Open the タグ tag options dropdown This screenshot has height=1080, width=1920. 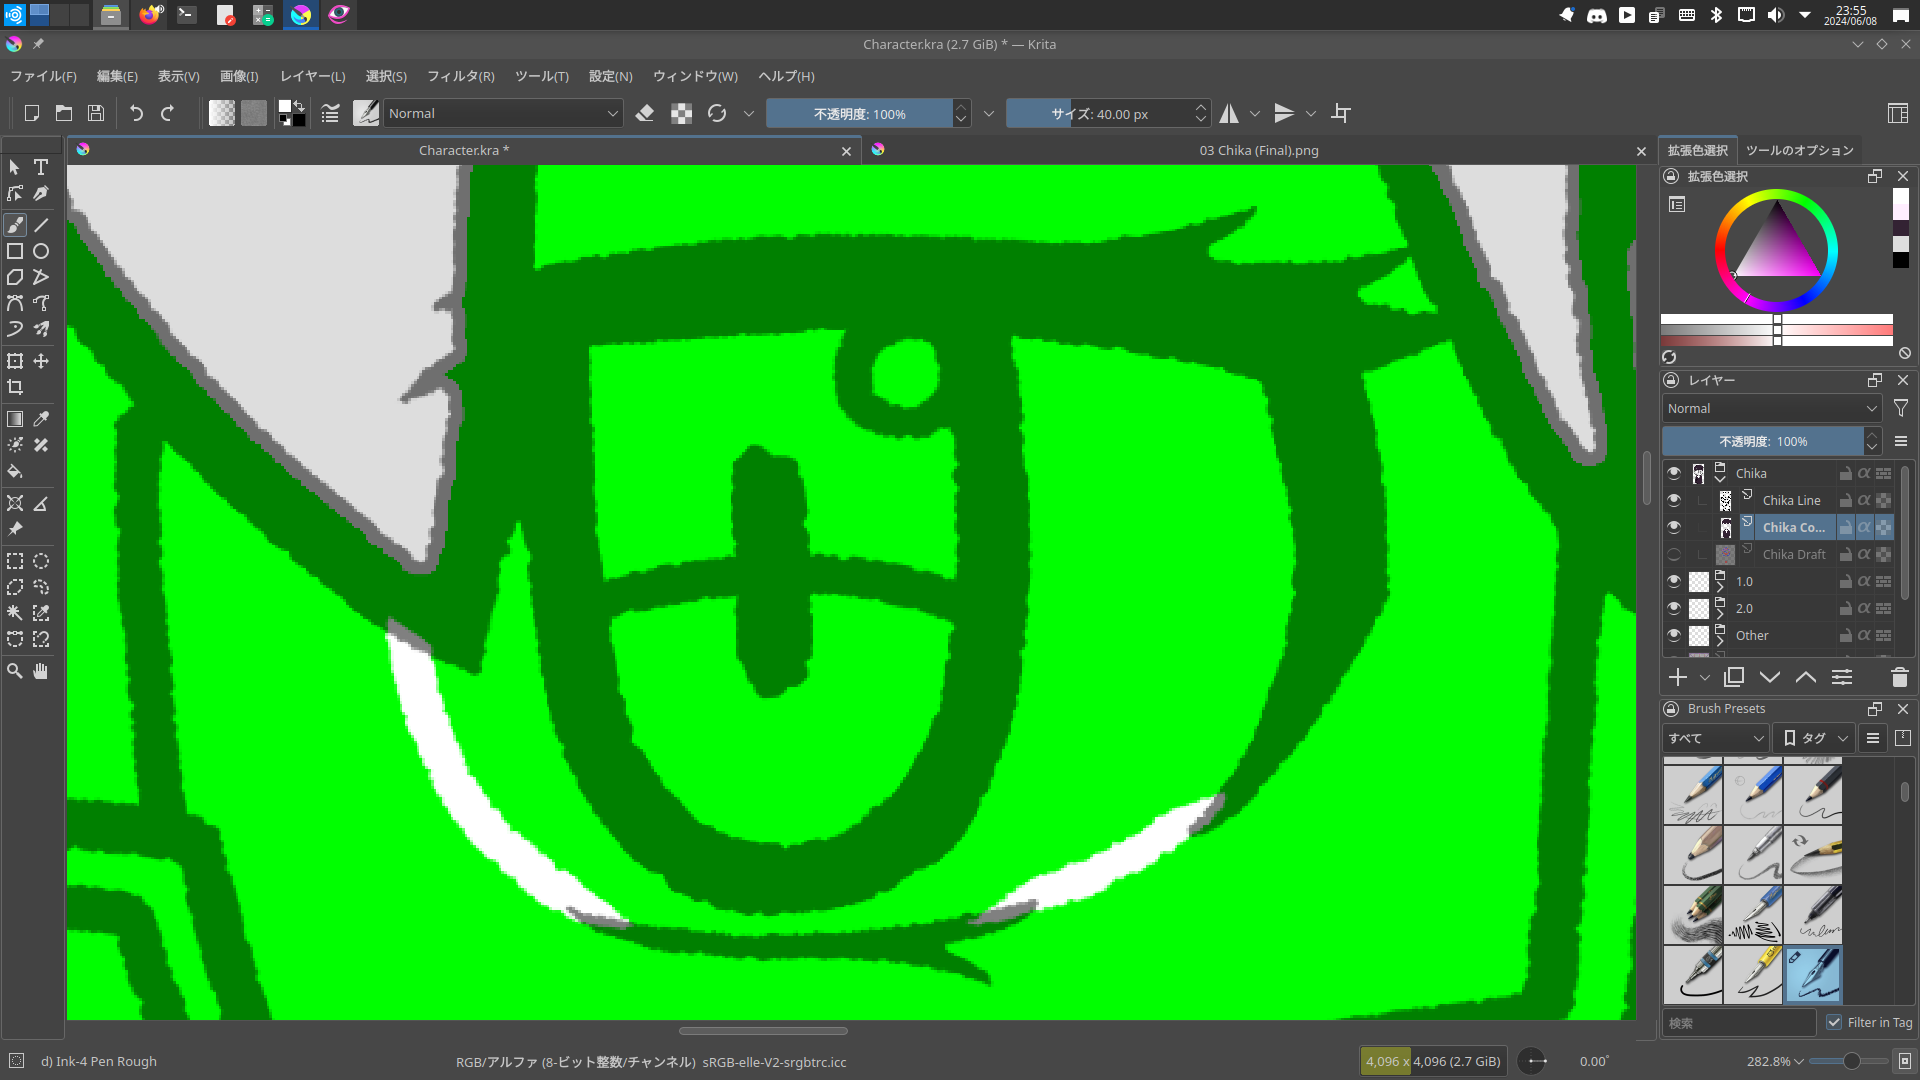click(1815, 738)
